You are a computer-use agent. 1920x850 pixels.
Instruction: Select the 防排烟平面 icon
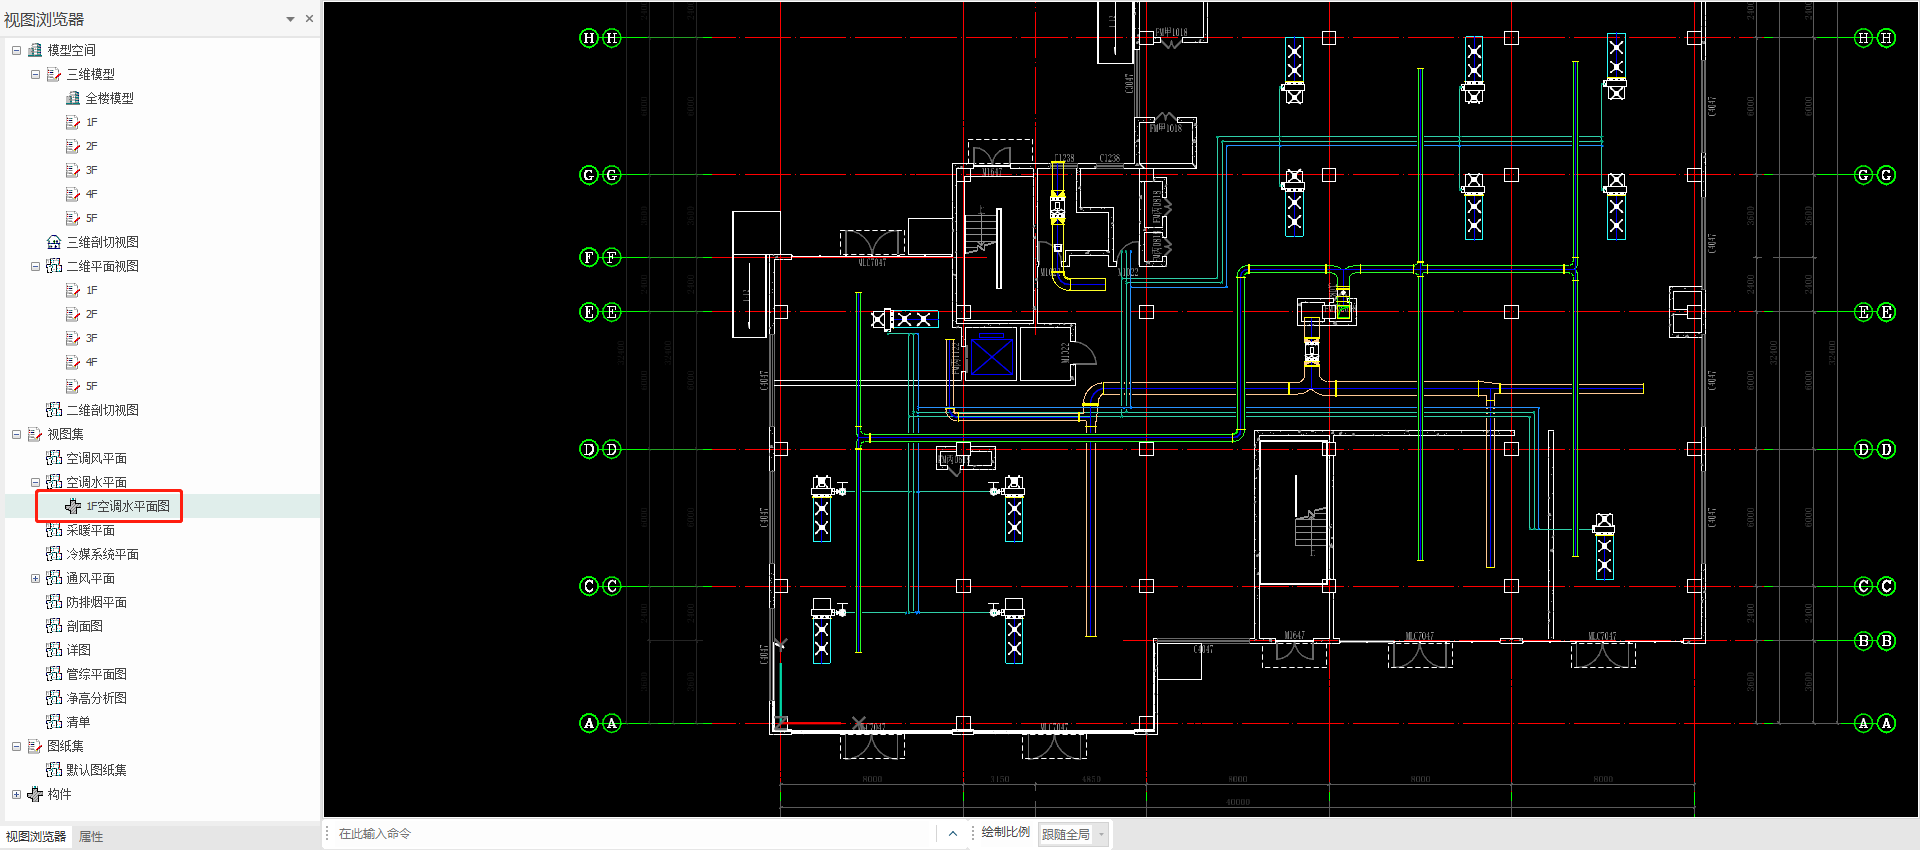(54, 602)
